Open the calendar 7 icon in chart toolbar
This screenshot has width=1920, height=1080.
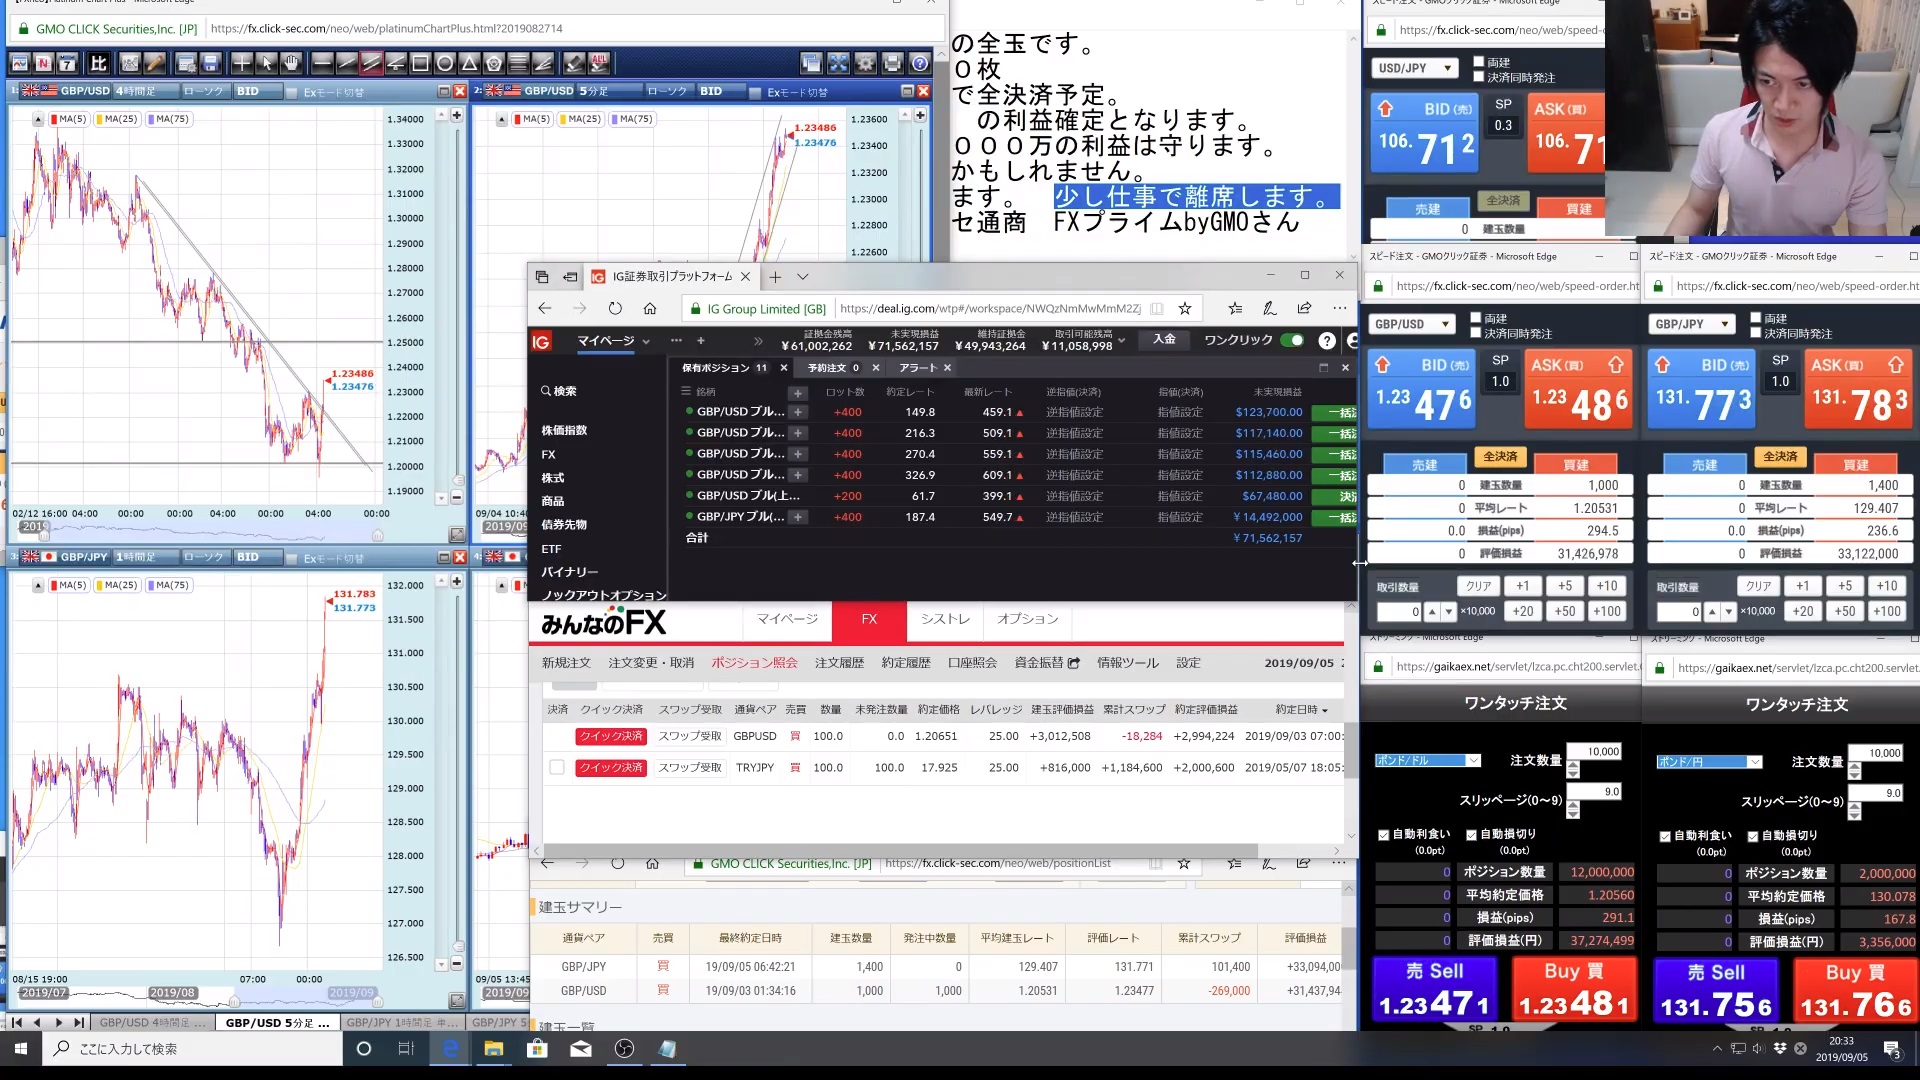tap(67, 64)
